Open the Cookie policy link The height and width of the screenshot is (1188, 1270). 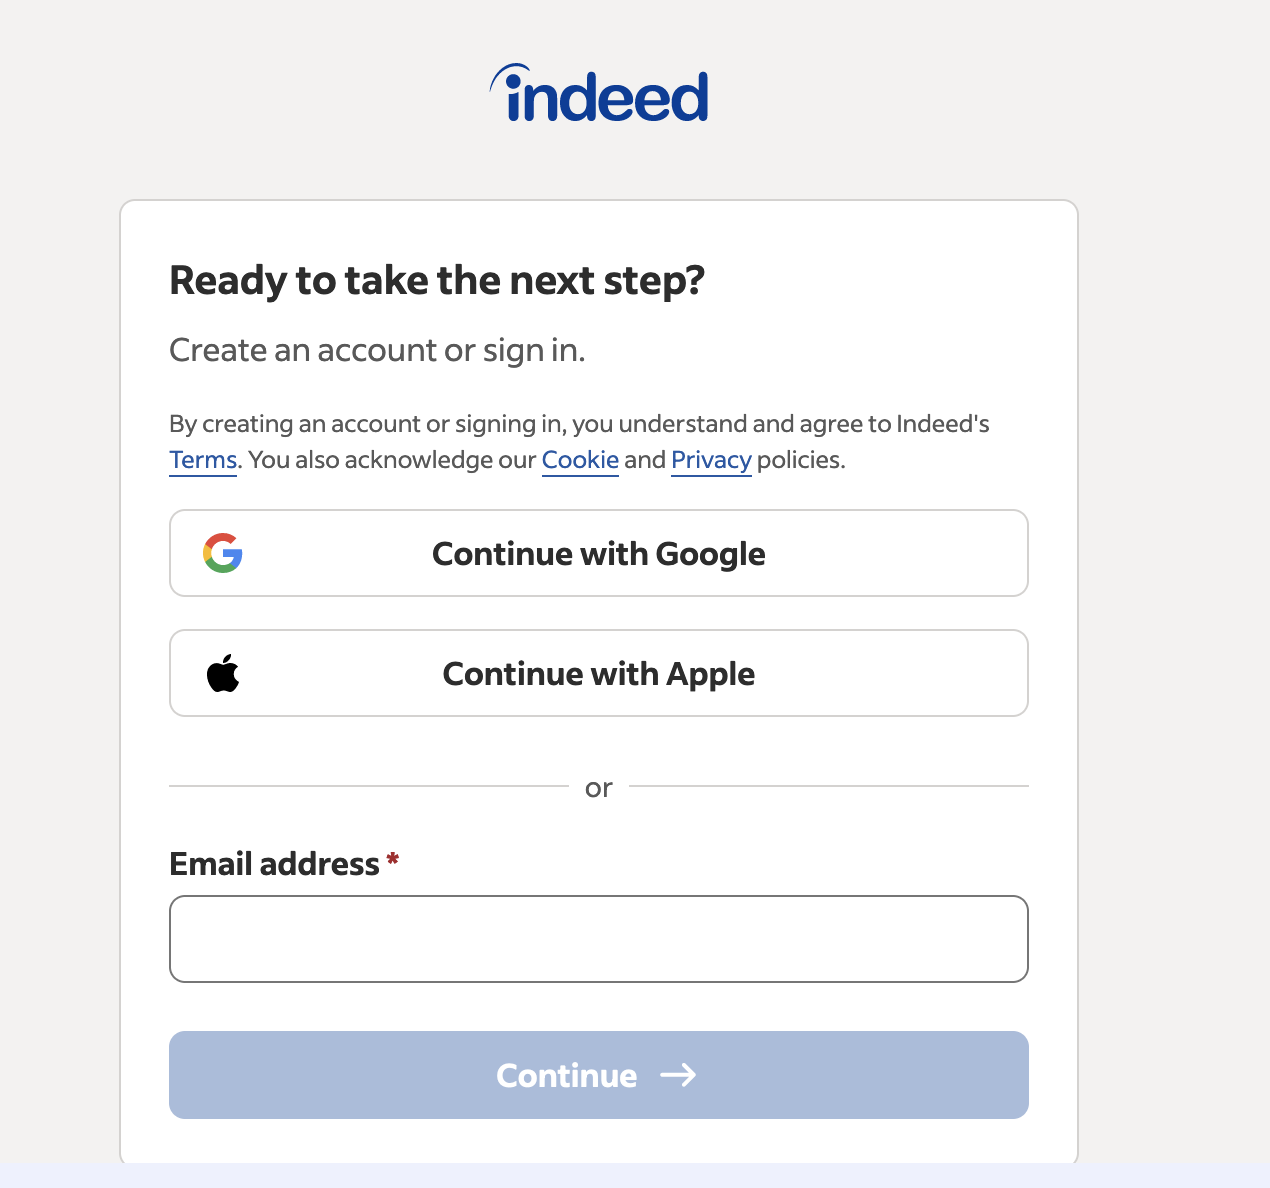[580, 460]
